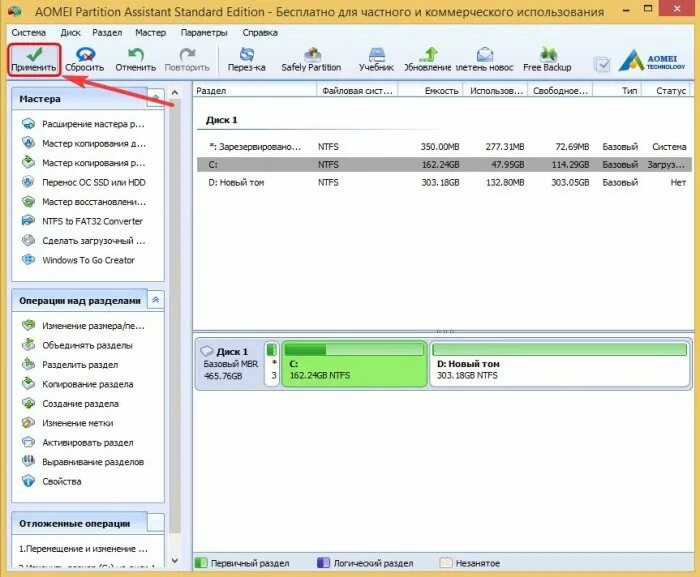Sort by Файловая система column header

coord(357,91)
